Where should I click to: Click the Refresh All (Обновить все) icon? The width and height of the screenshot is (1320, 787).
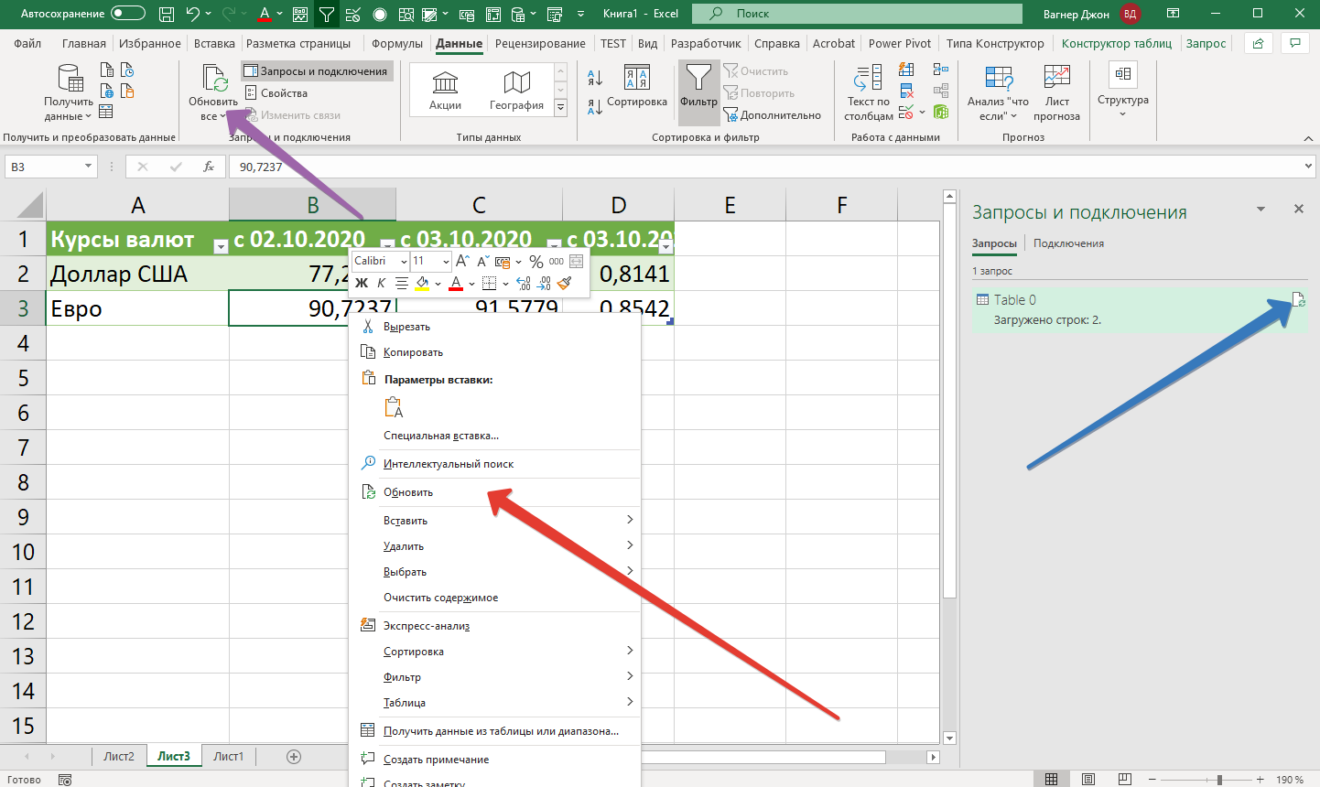pyautogui.click(x=214, y=79)
